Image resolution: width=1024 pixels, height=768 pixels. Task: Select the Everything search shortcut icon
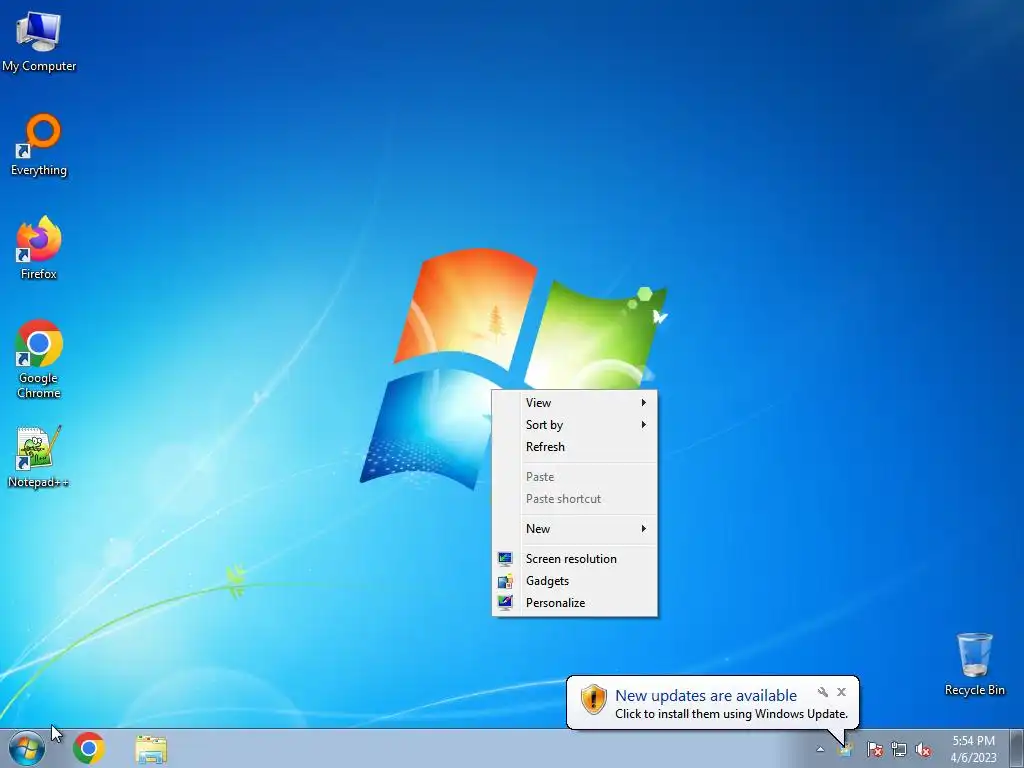click(x=39, y=145)
